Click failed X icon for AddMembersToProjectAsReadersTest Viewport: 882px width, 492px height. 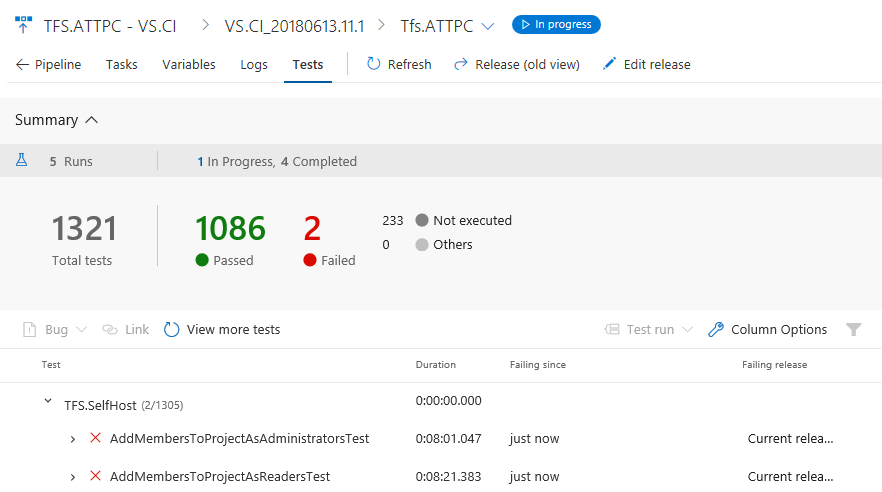(96, 476)
